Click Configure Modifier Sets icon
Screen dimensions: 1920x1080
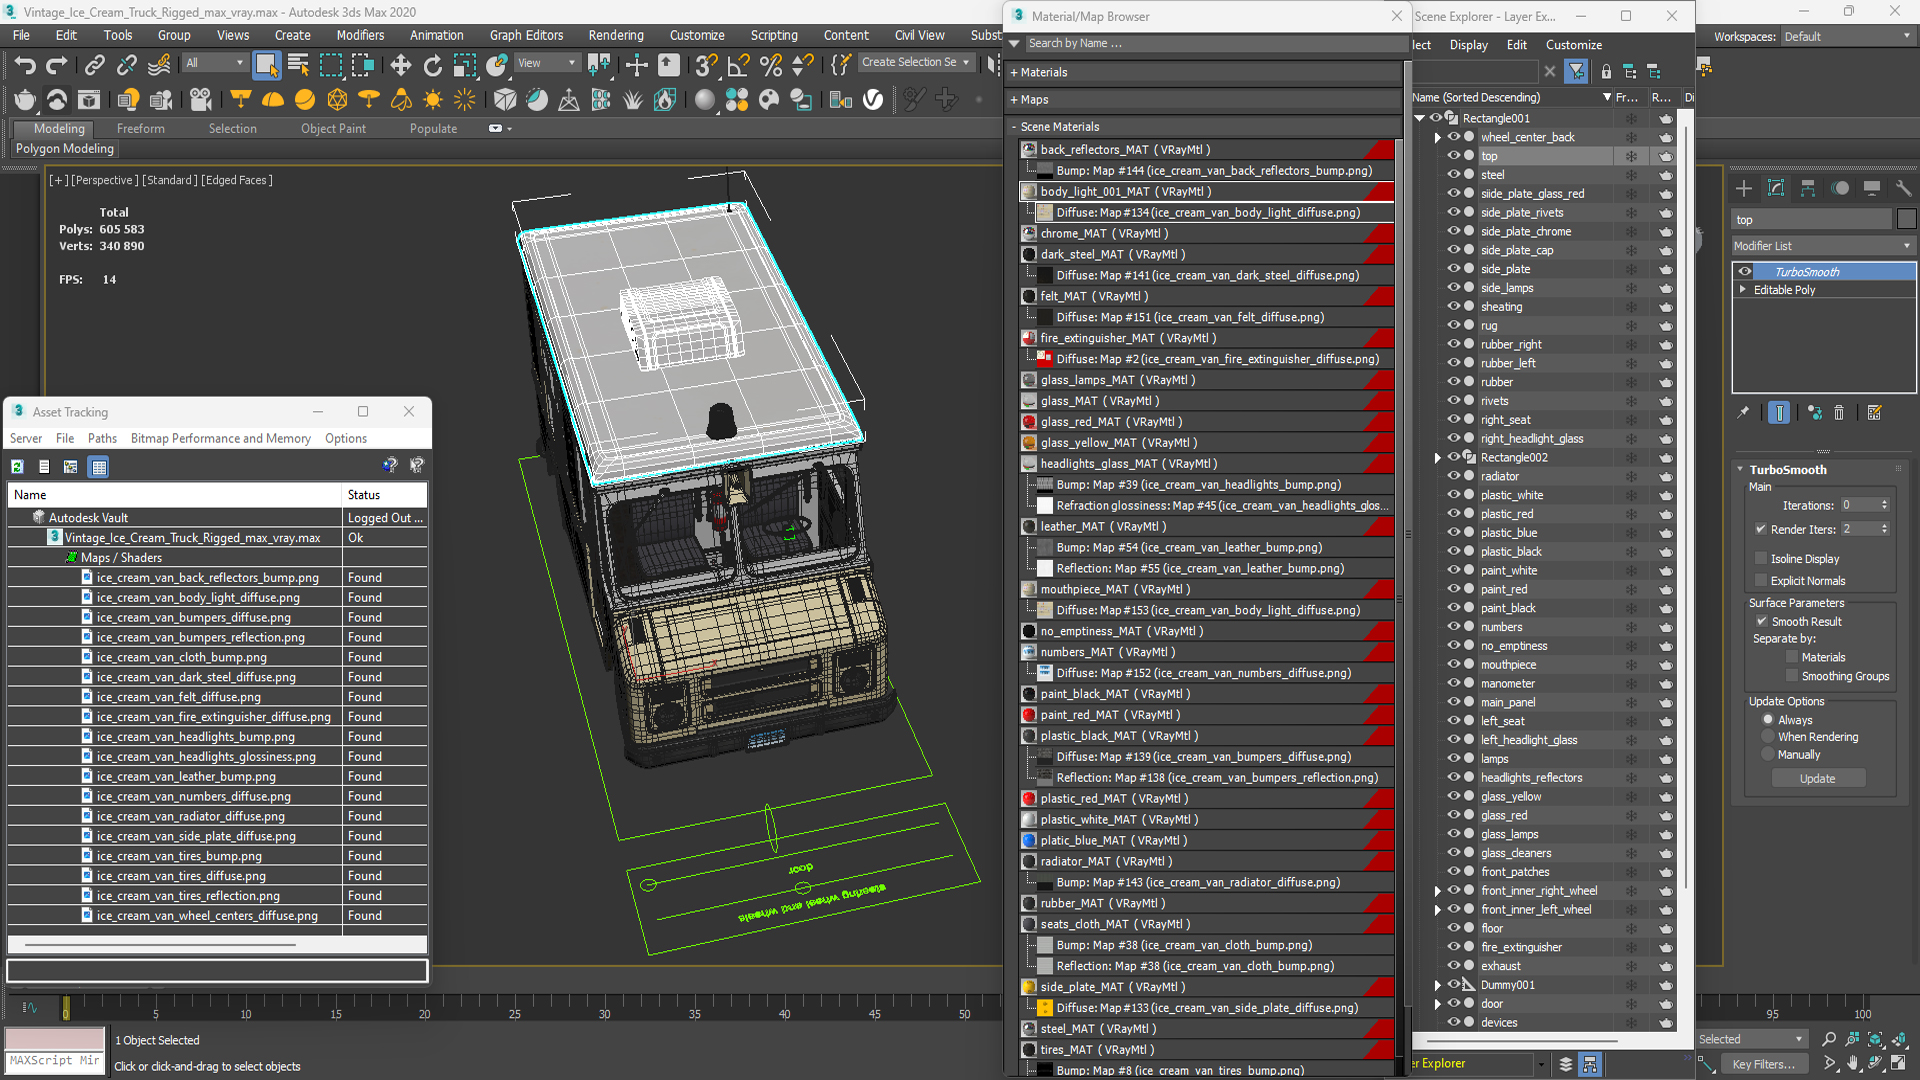pos(1874,412)
